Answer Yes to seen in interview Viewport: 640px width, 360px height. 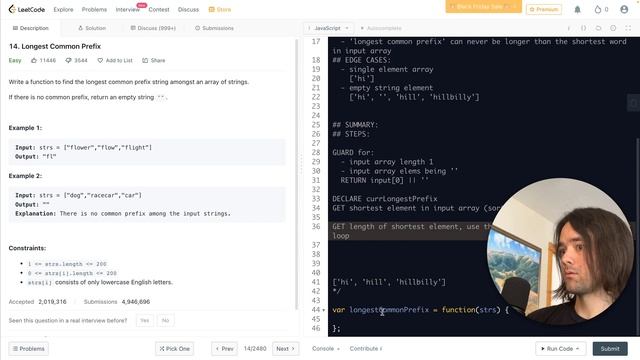(145, 320)
